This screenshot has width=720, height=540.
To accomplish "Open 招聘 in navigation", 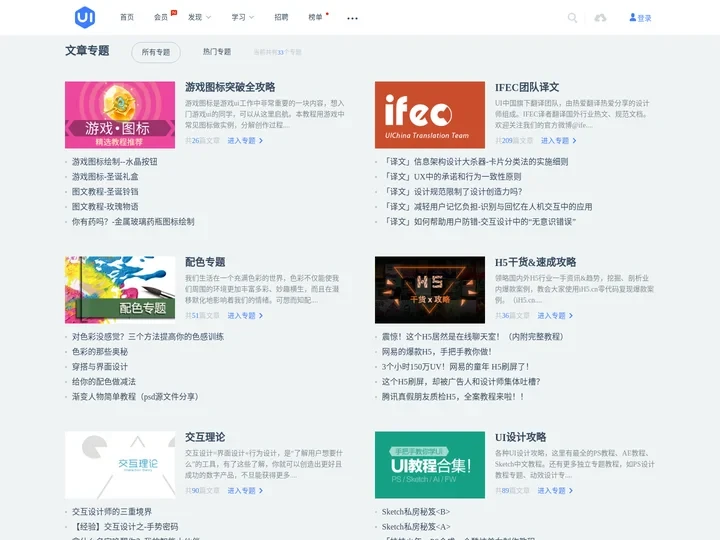I will [281, 17].
